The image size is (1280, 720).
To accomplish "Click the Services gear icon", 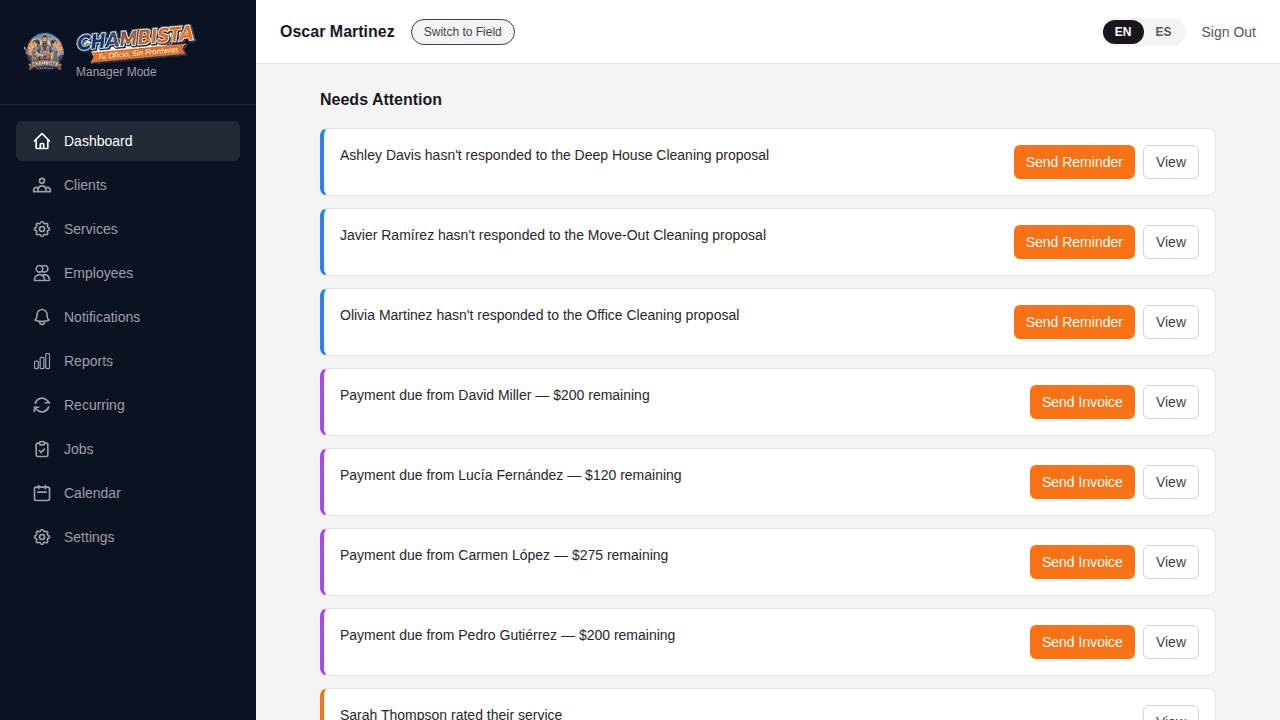I will click(x=42, y=229).
